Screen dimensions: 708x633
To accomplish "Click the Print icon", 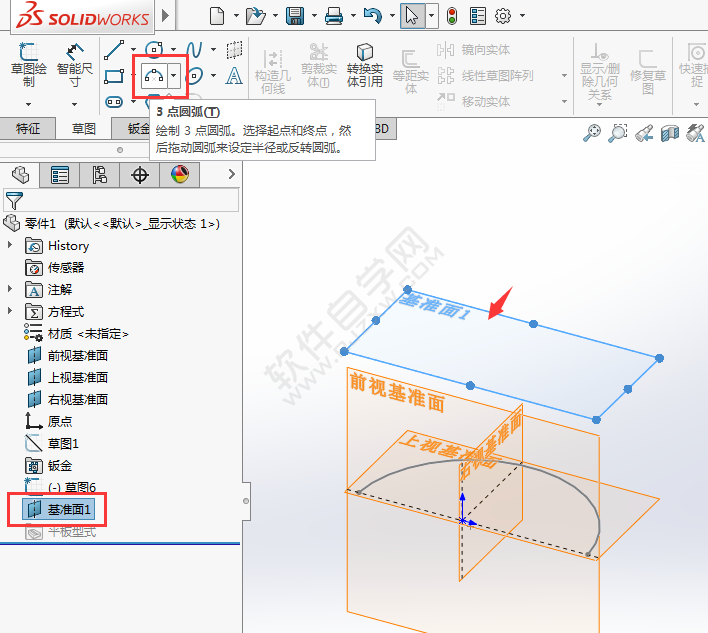I will (x=334, y=16).
